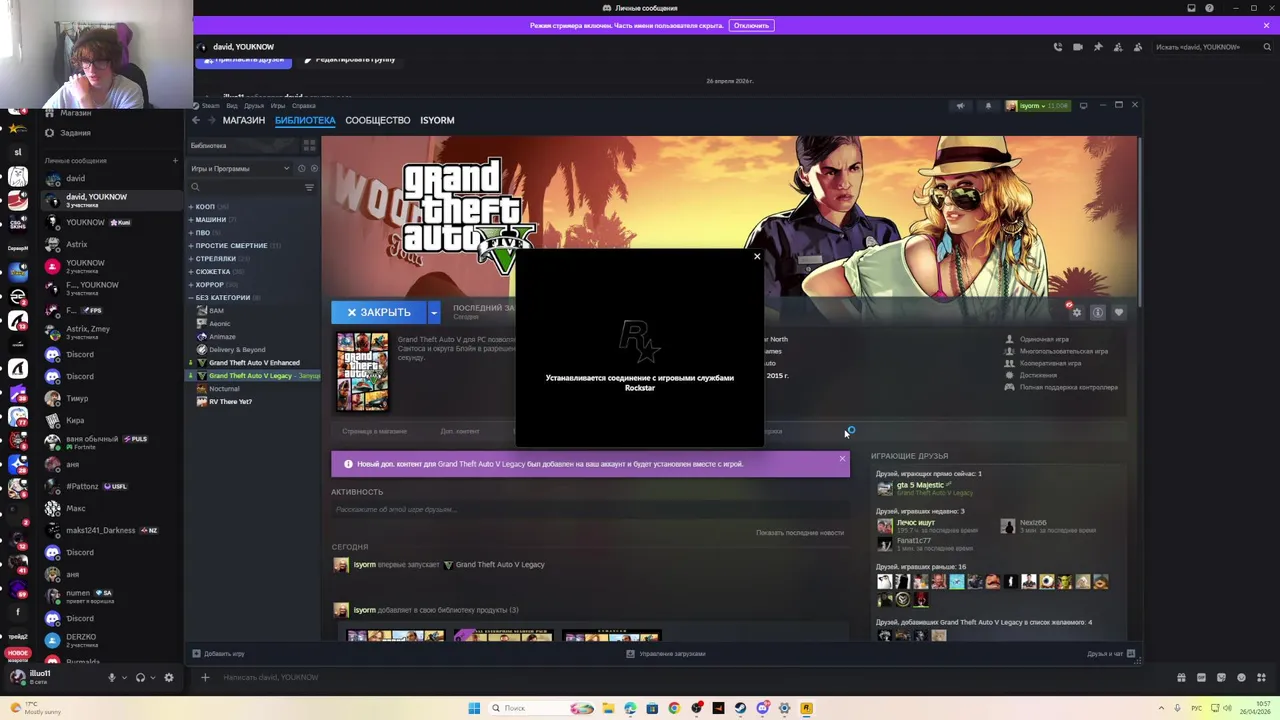
Task: Deafen Discord headphones
Action: tap(140, 677)
